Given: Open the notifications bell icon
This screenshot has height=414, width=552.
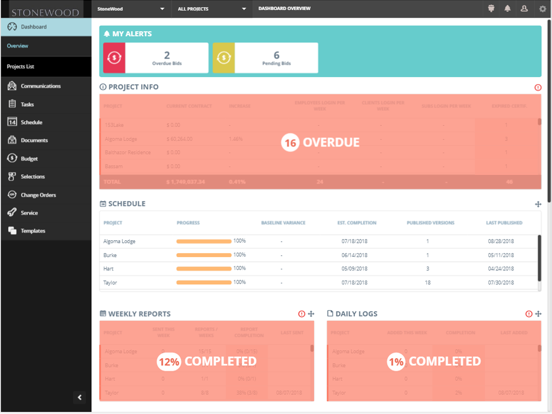Looking at the screenshot, I should 507,9.
